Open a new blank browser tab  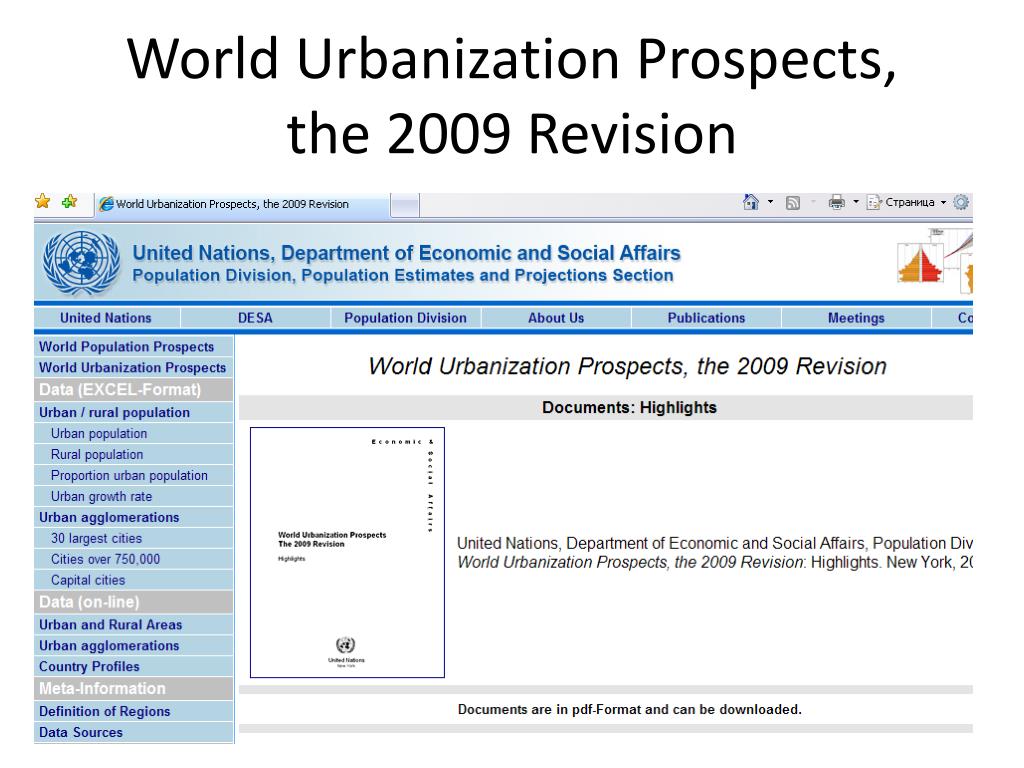[404, 206]
